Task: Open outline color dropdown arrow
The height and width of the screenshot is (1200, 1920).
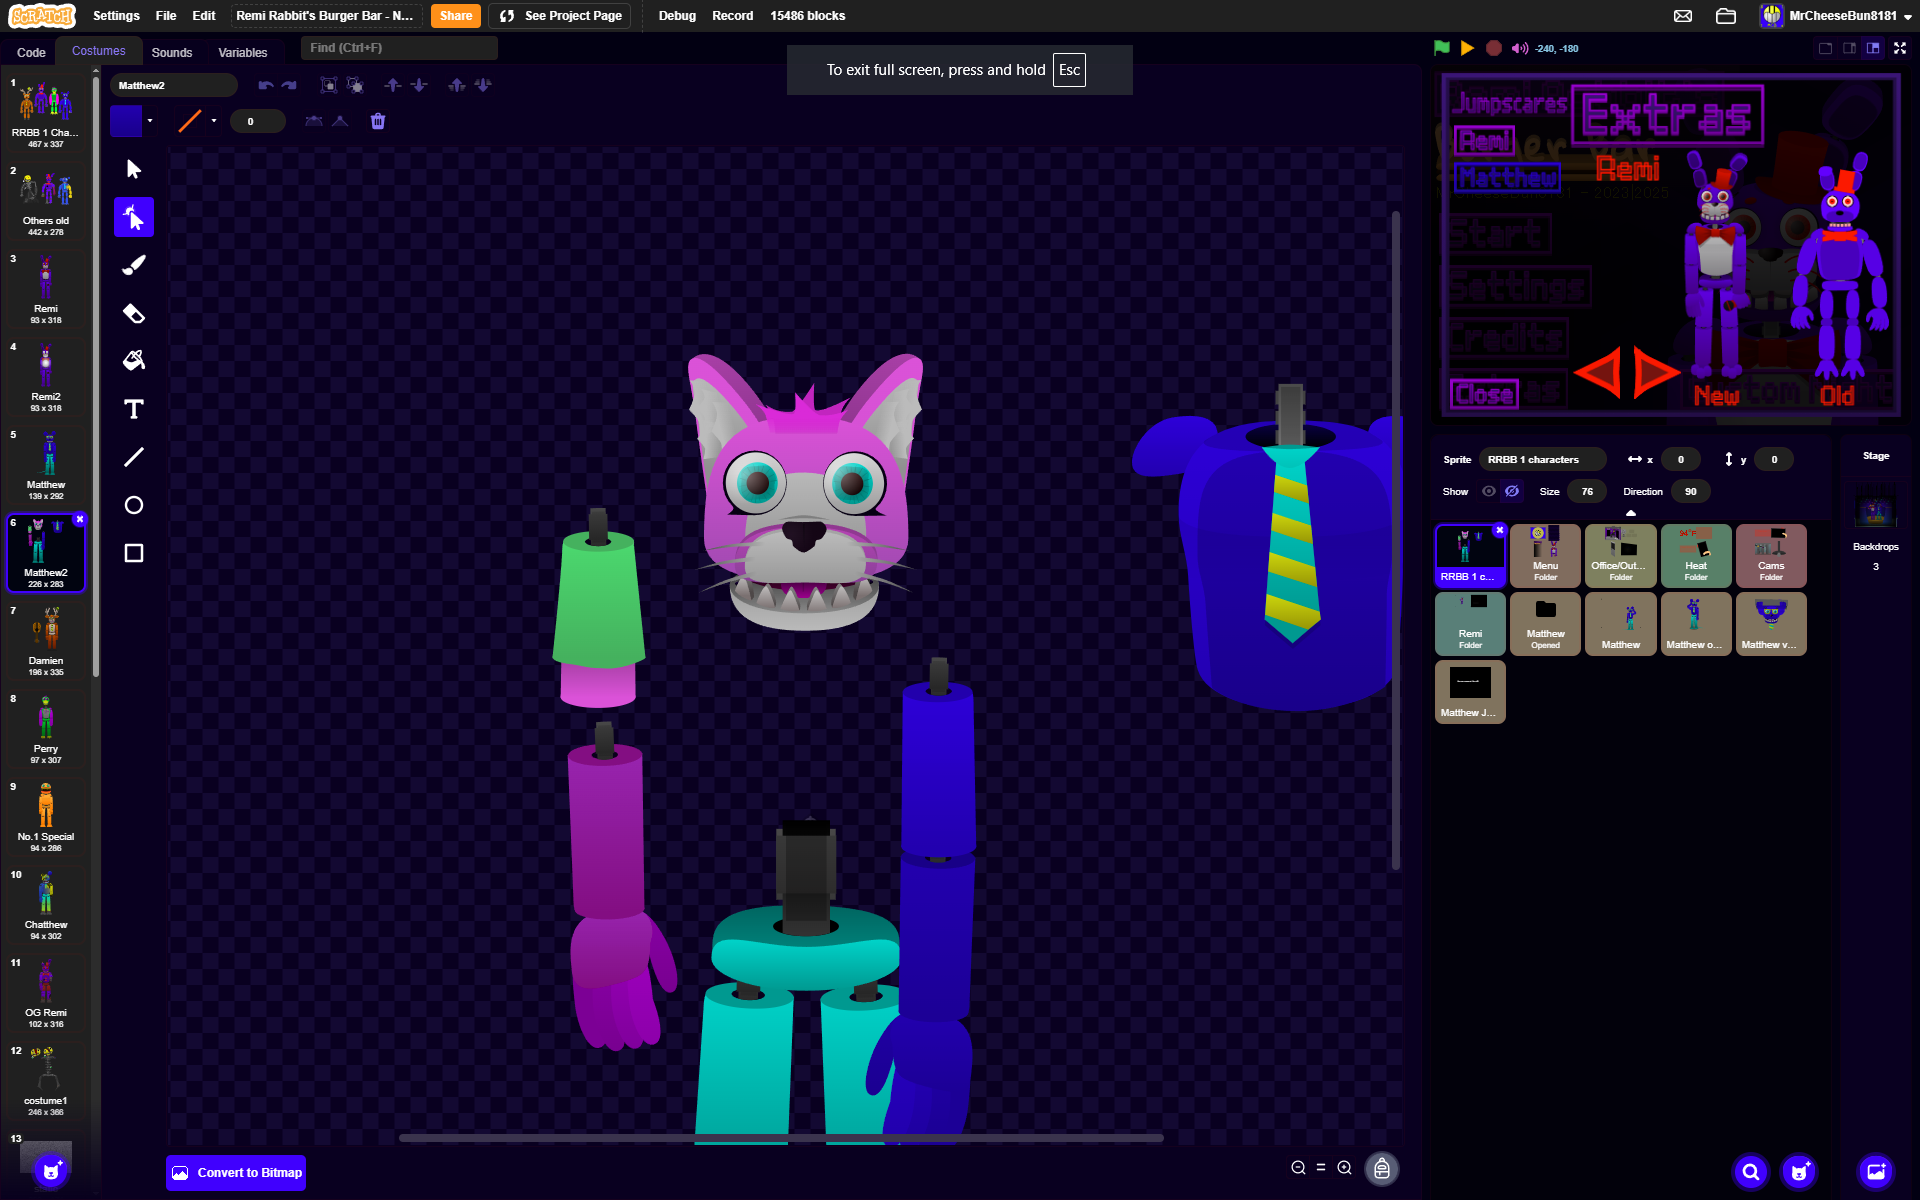Action: [214, 121]
